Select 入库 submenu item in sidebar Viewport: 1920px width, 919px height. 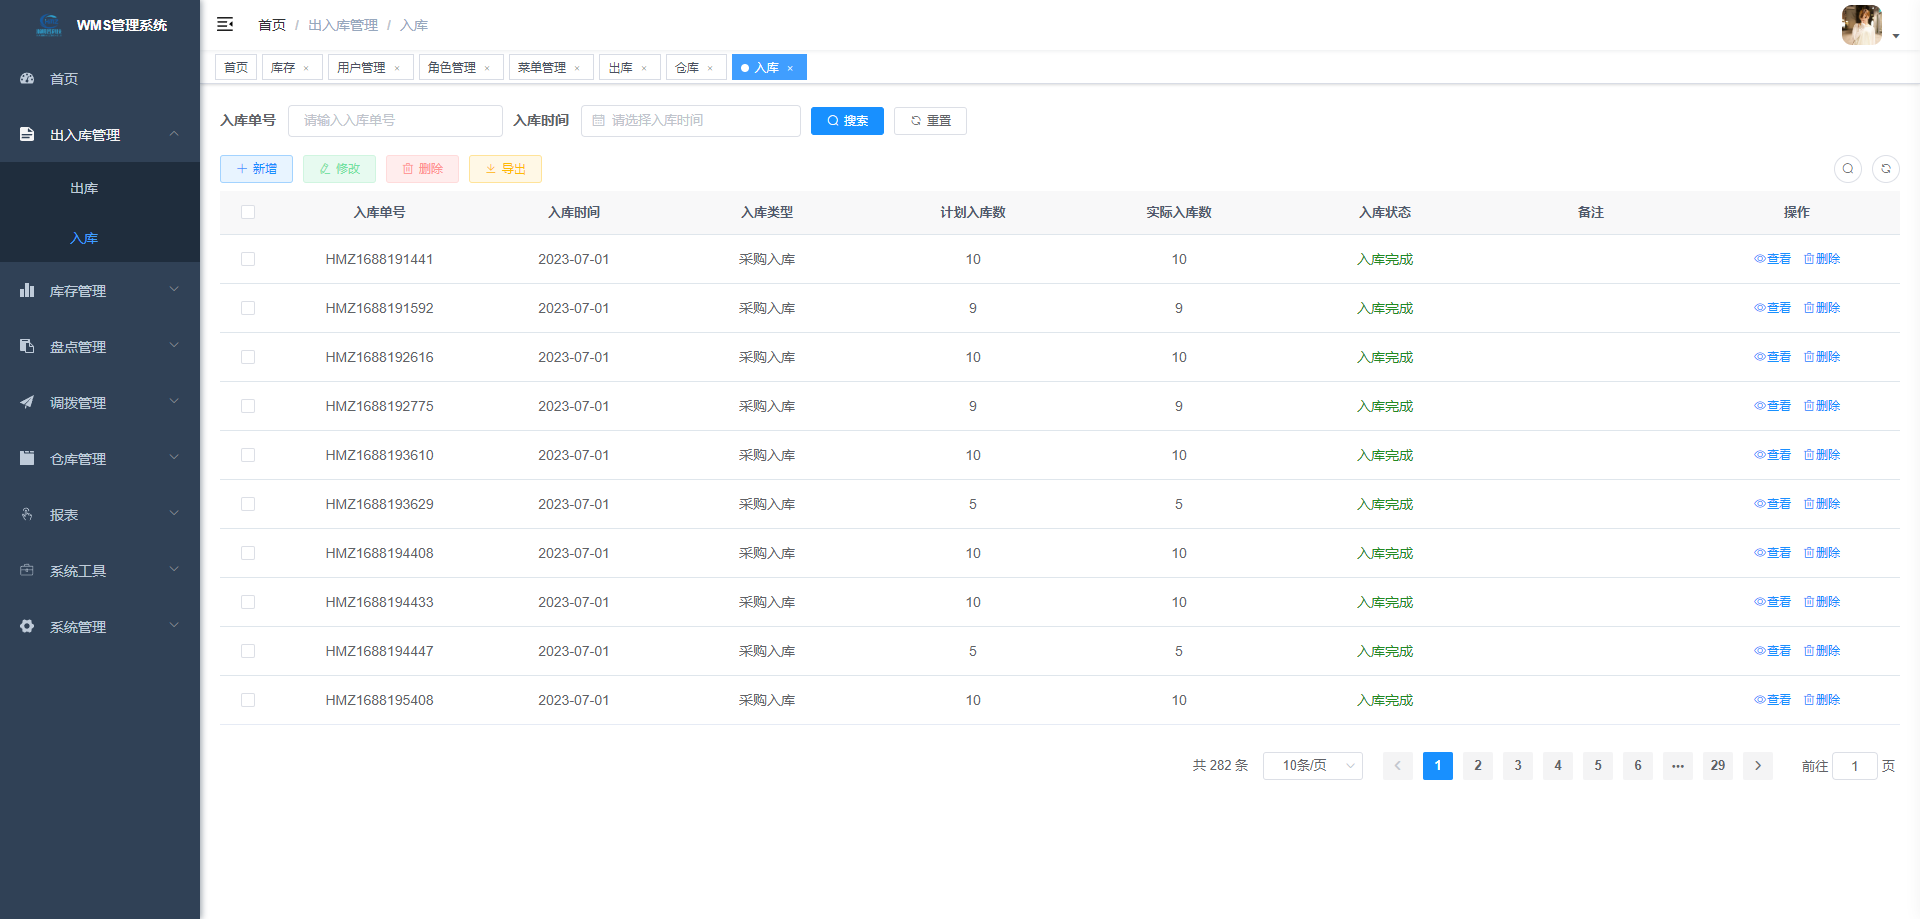point(100,238)
